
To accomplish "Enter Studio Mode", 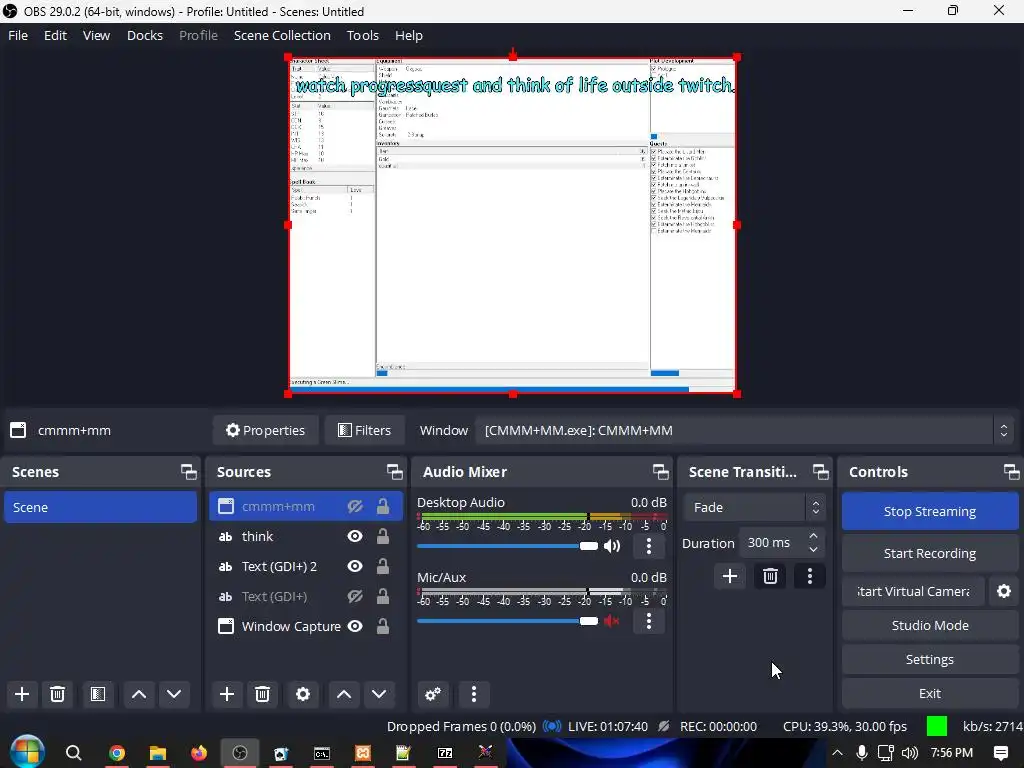I will (930, 625).
